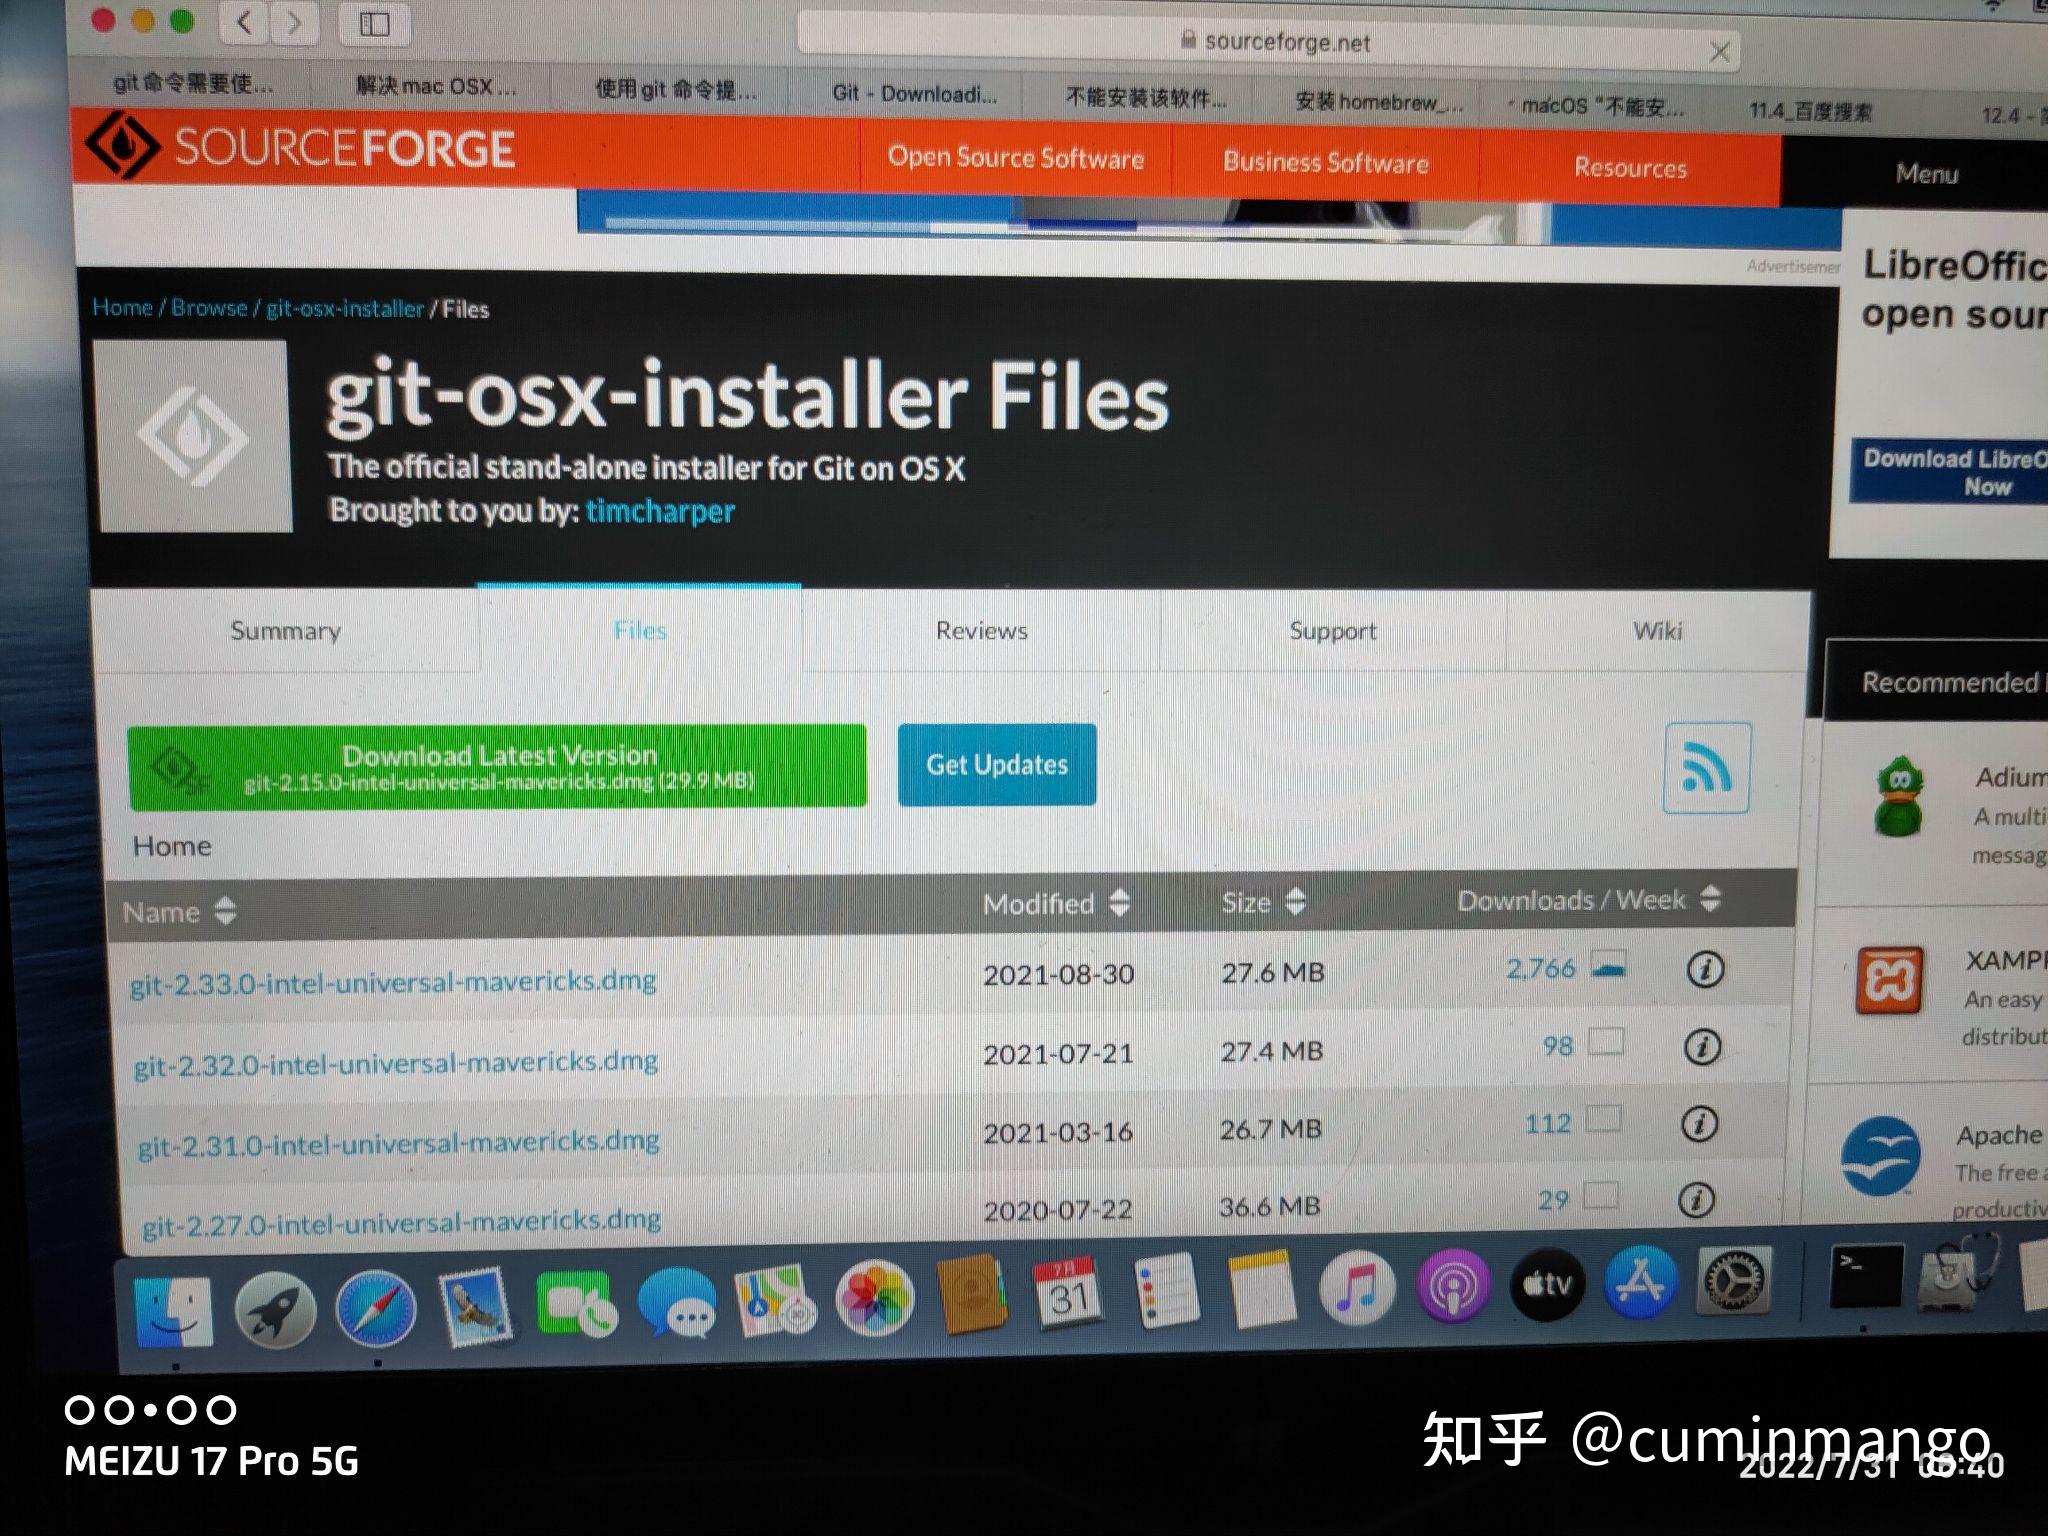Switch to the Reviews tab
The height and width of the screenshot is (1536, 2048).
(981, 630)
